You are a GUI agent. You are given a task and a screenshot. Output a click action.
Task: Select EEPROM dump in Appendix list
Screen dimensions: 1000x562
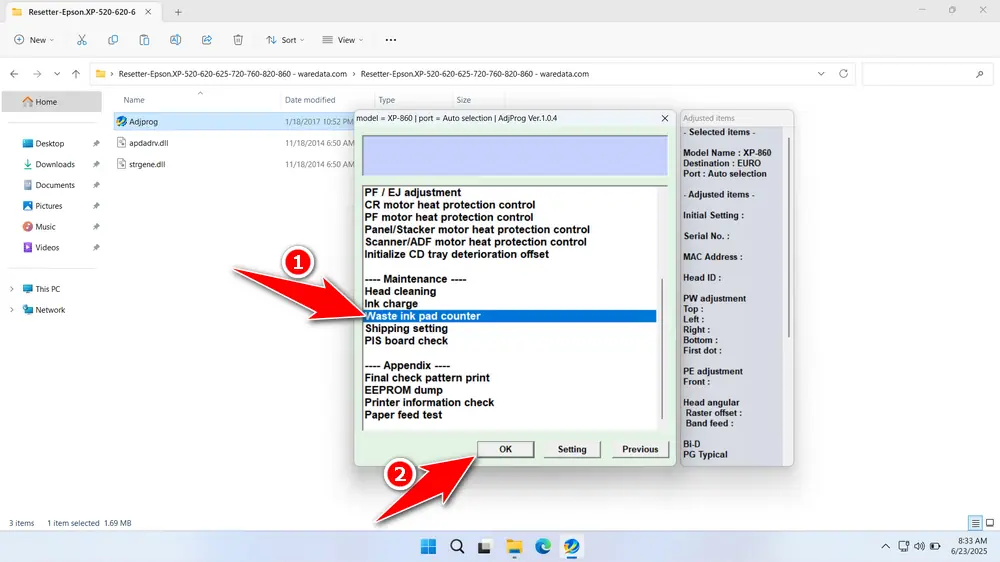point(403,390)
